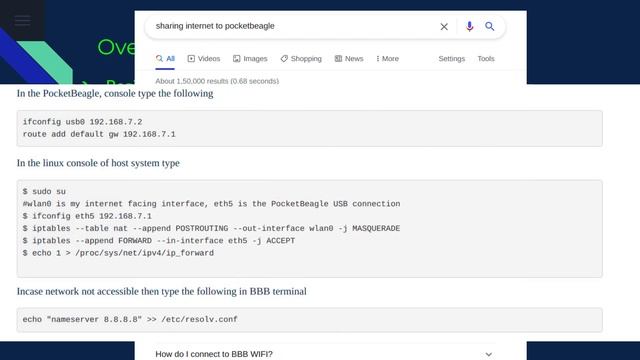The height and width of the screenshot is (360, 640).
Task: Click 'In the PocketBeagle, console type the following'
Action: click(115, 93)
